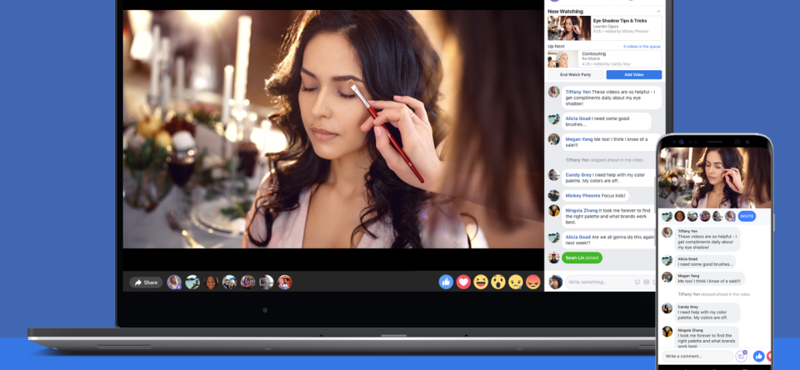Screen dimensions: 800x370
Task: Open the first viewer avatar beside Share
Action: click(x=174, y=282)
